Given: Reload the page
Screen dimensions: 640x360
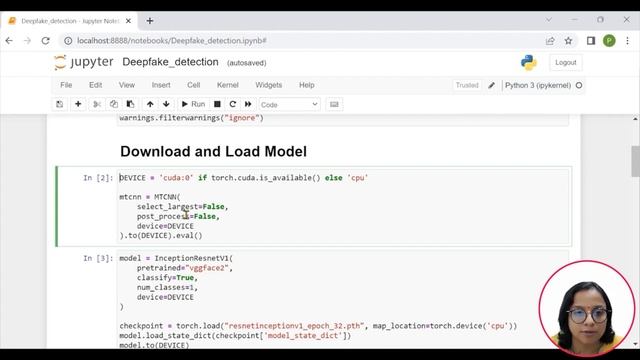Looking at the screenshot, I should (46, 41).
